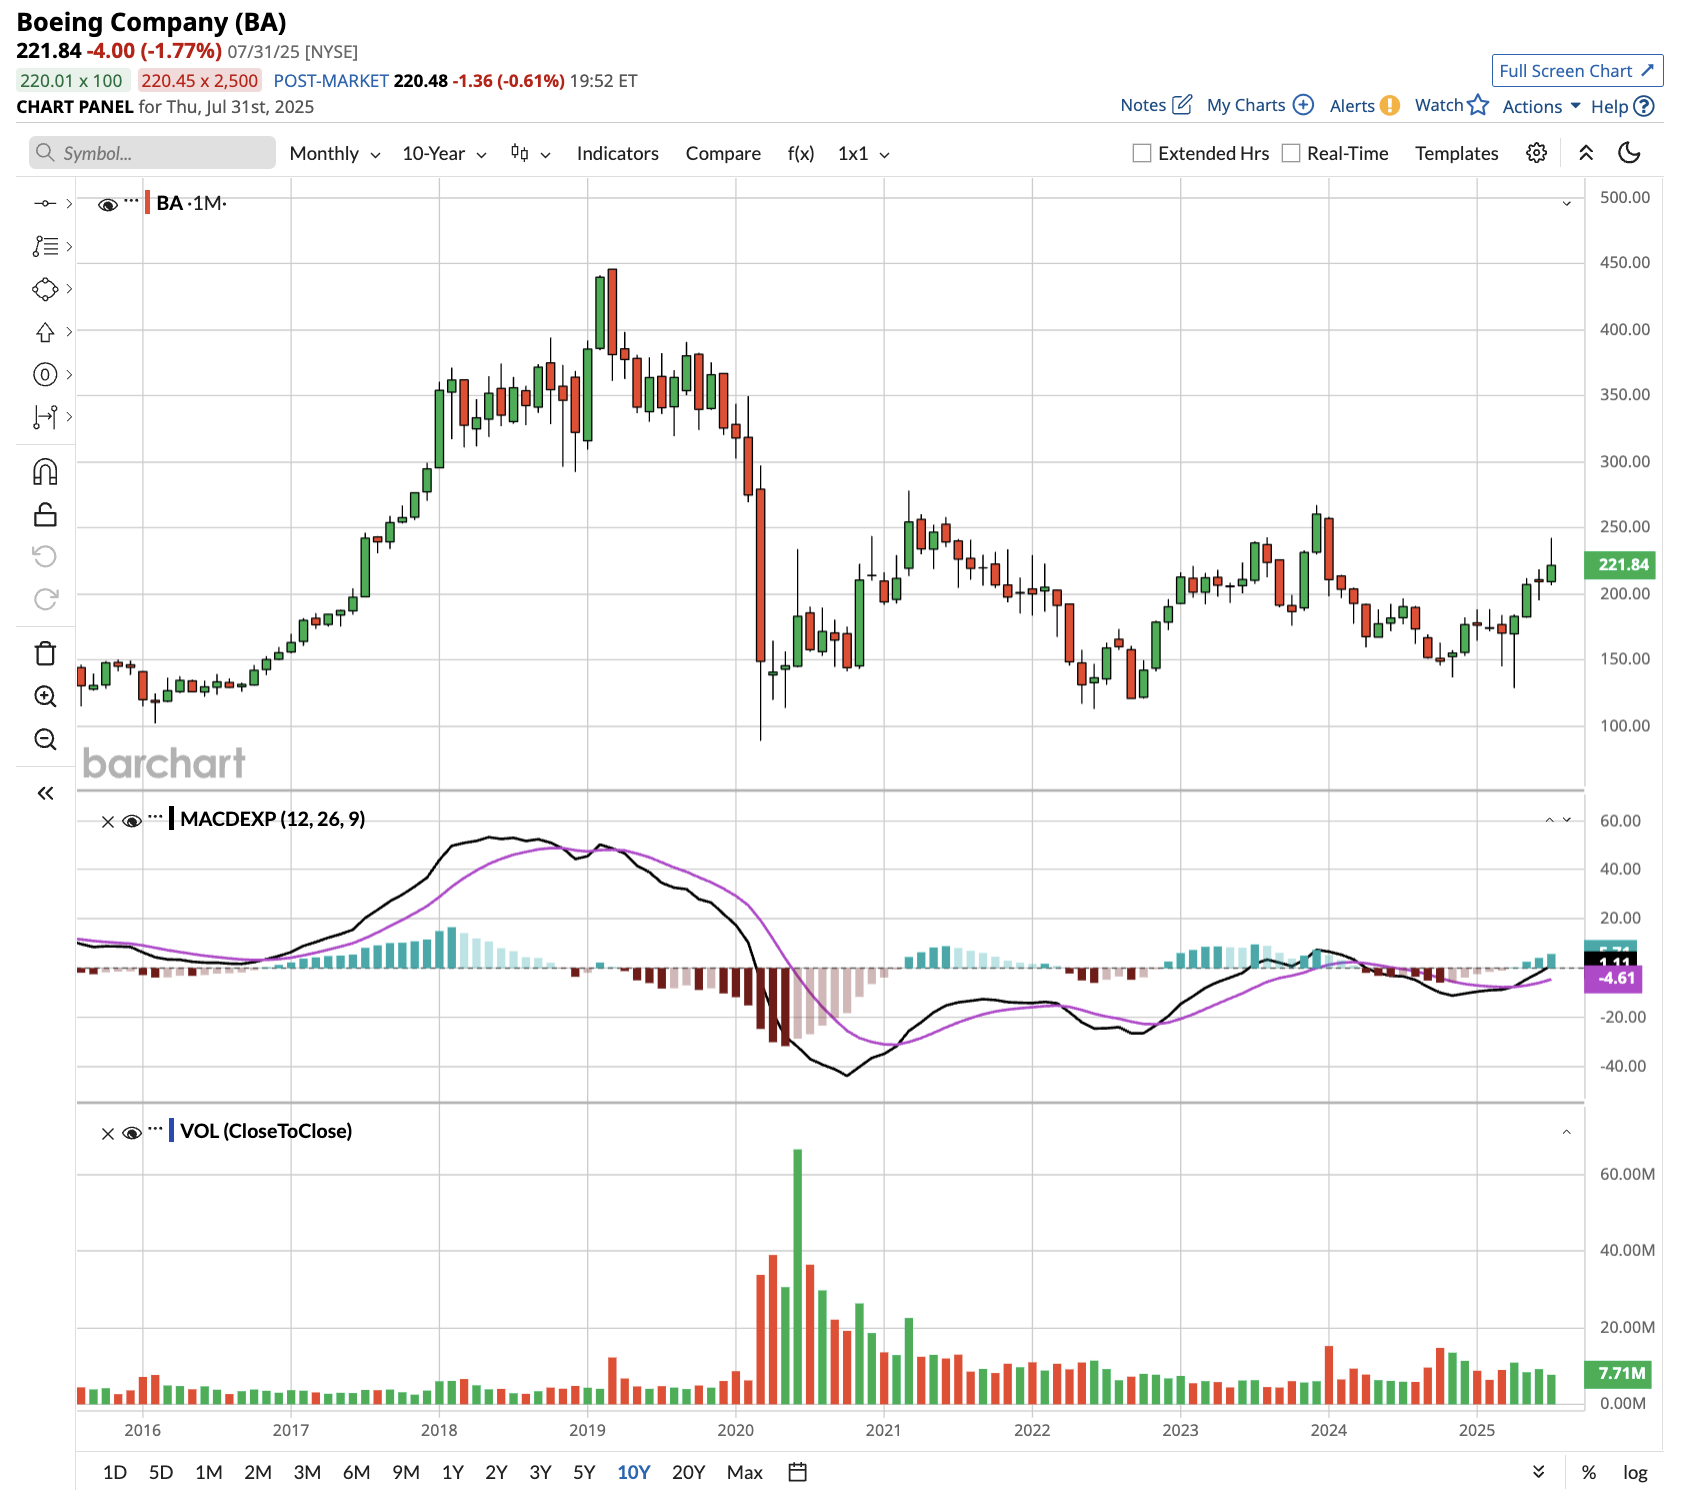Zoom in on the chart
Screen dimensions: 1706x1490
coord(45,697)
